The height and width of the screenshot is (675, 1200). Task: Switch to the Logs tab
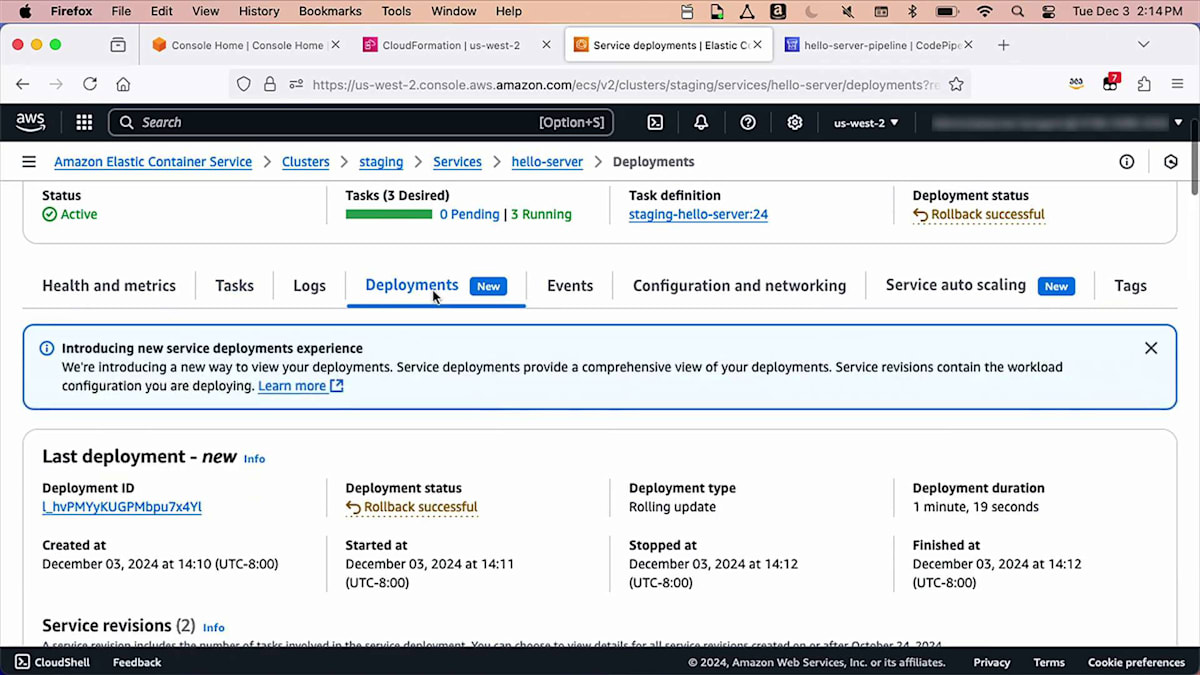(x=309, y=285)
